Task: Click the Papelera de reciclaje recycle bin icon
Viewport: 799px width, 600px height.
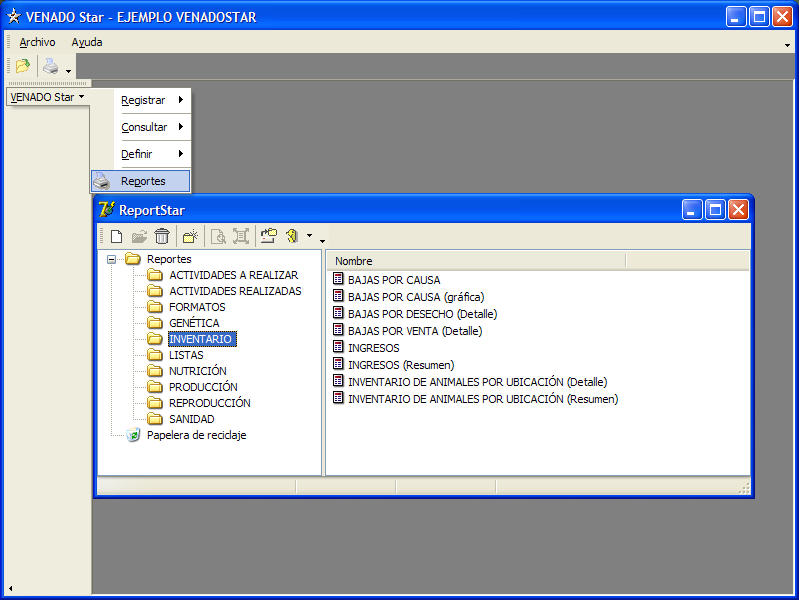Action: (x=134, y=435)
